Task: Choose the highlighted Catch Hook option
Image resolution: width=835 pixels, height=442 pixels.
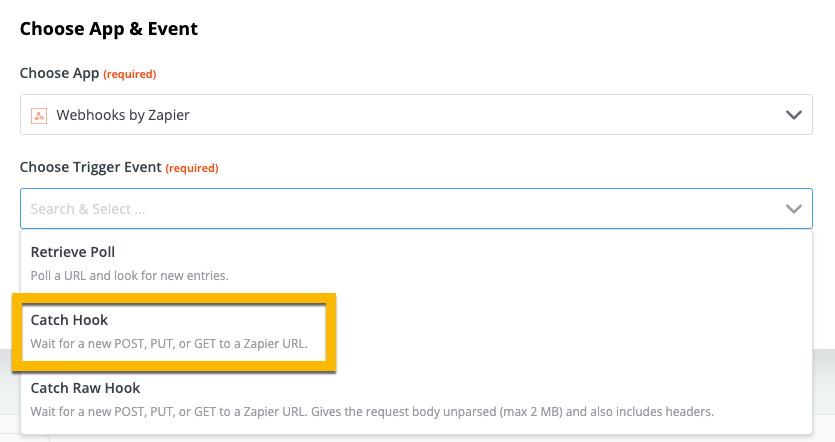Action: (x=70, y=320)
